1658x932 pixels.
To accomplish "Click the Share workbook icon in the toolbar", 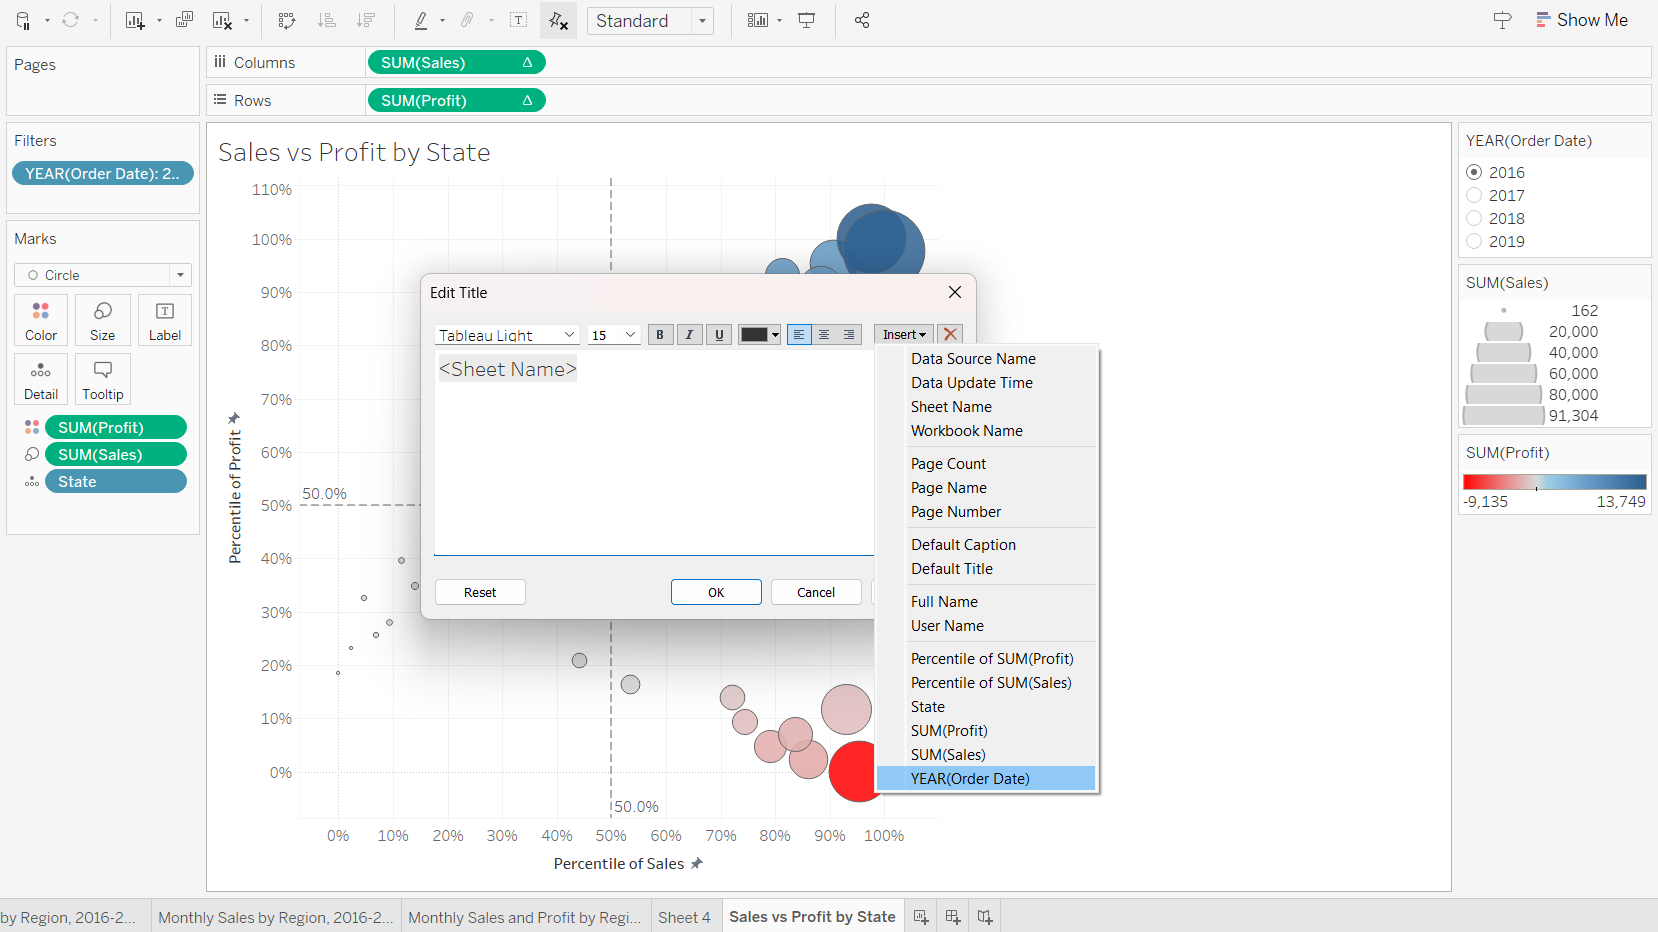I will point(862,20).
